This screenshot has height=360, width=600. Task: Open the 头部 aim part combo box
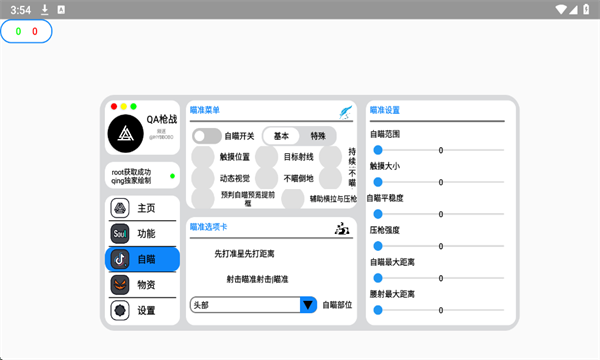253,305
